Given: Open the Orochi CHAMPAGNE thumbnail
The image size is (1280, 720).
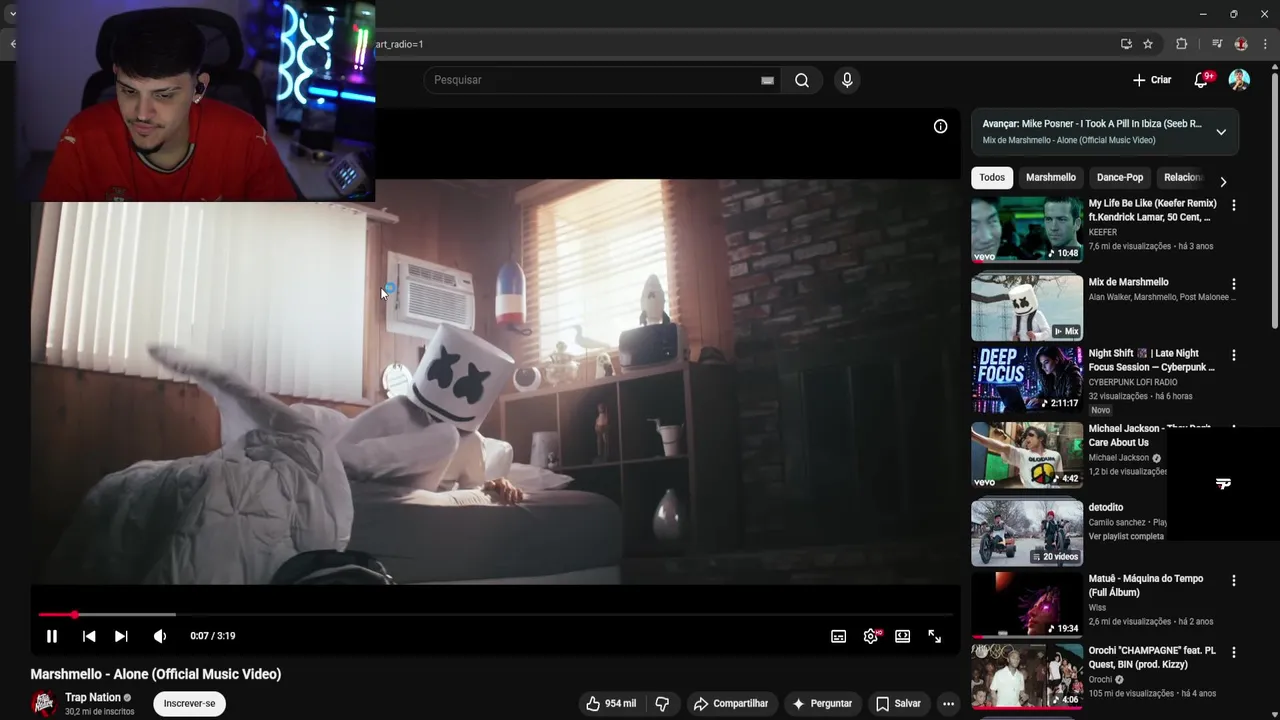Looking at the screenshot, I should (x=1027, y=676).
